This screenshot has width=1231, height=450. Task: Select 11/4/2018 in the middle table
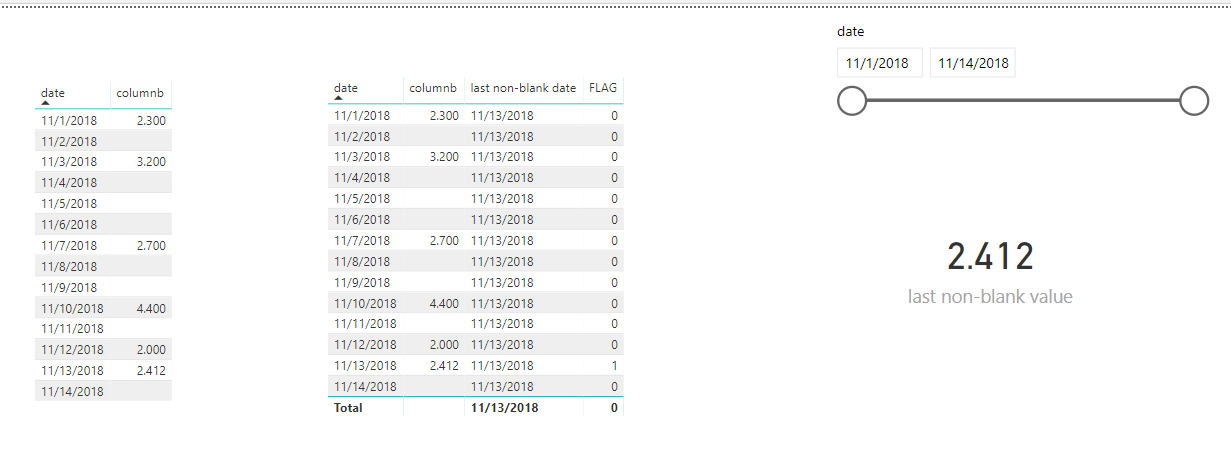(362, 177)
